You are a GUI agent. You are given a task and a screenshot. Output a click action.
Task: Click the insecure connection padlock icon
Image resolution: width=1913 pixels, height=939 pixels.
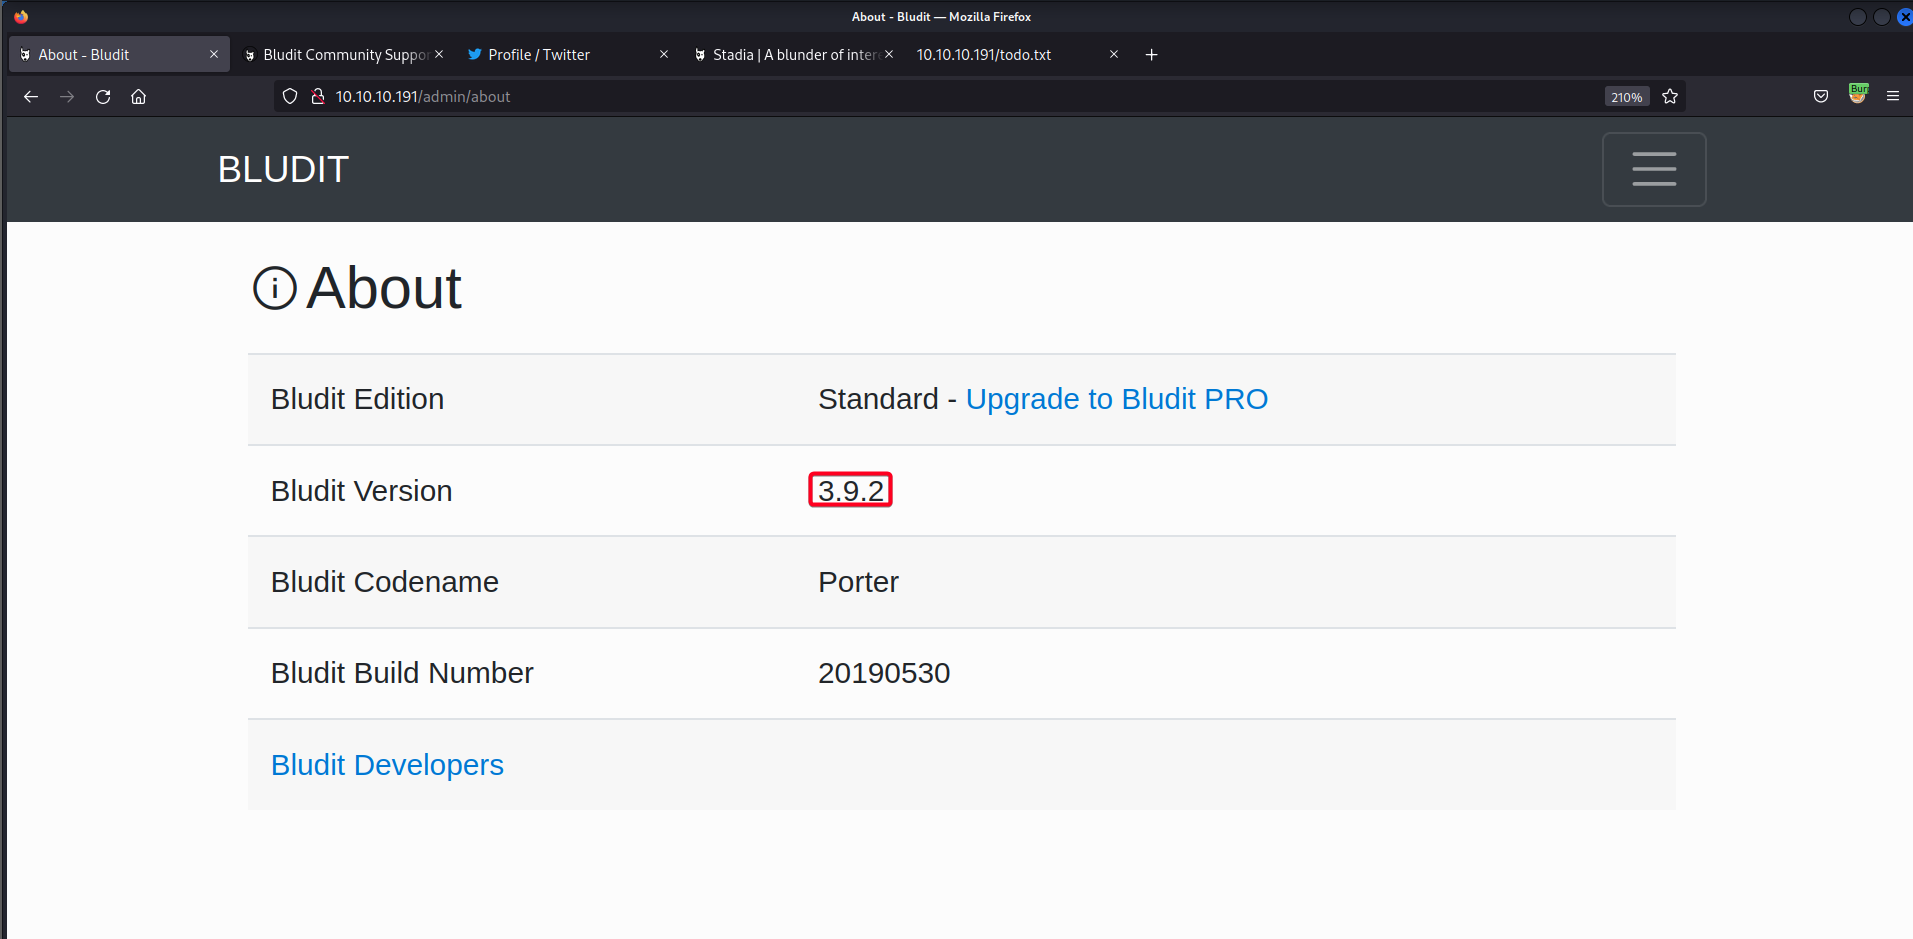318,97
